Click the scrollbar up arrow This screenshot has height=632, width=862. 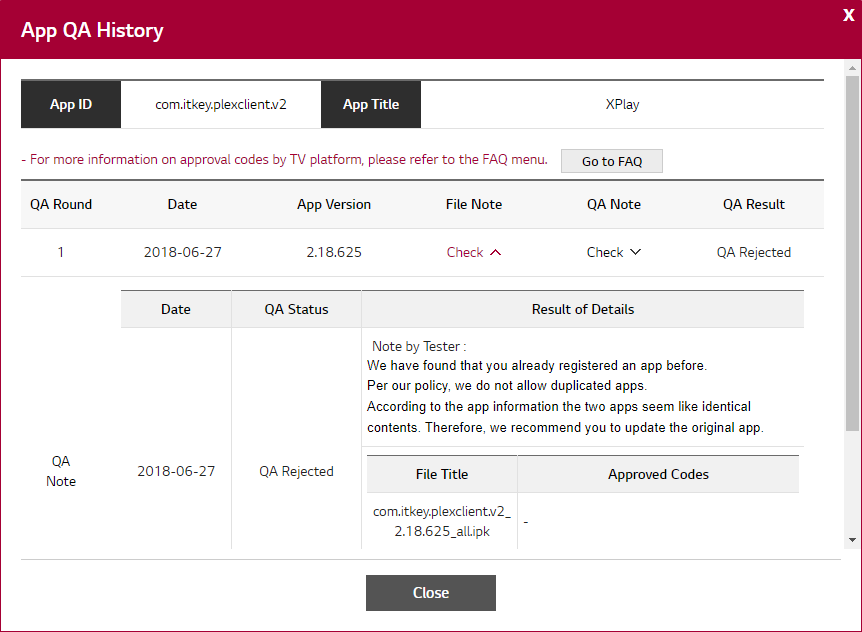point(852,68)
